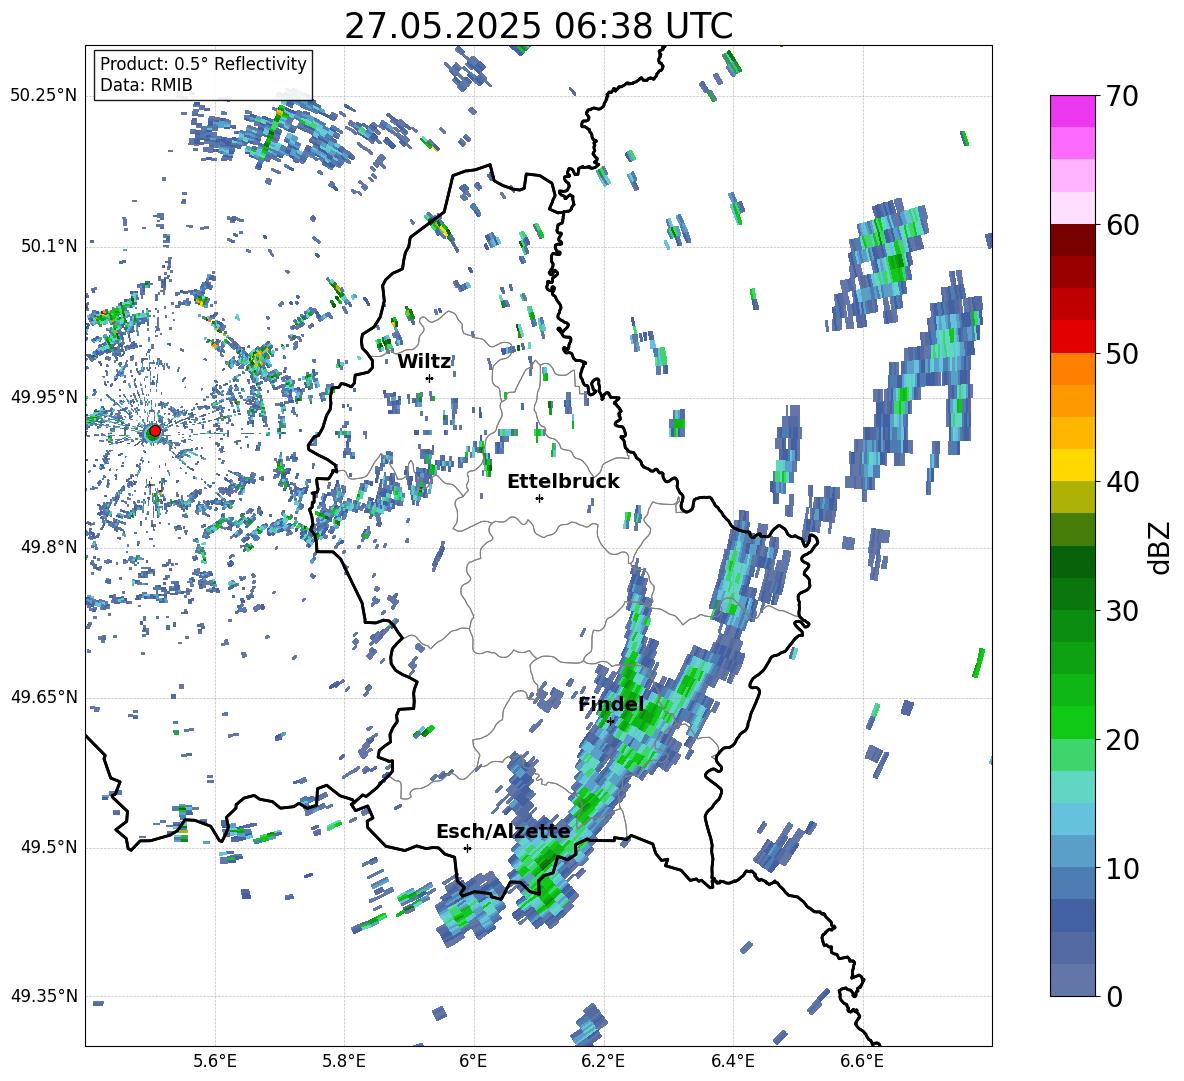The image size is (1184, 1081).
Task: Click the colorbar tick label 40
Action: pyautogui.click(x=1123, y=482)
